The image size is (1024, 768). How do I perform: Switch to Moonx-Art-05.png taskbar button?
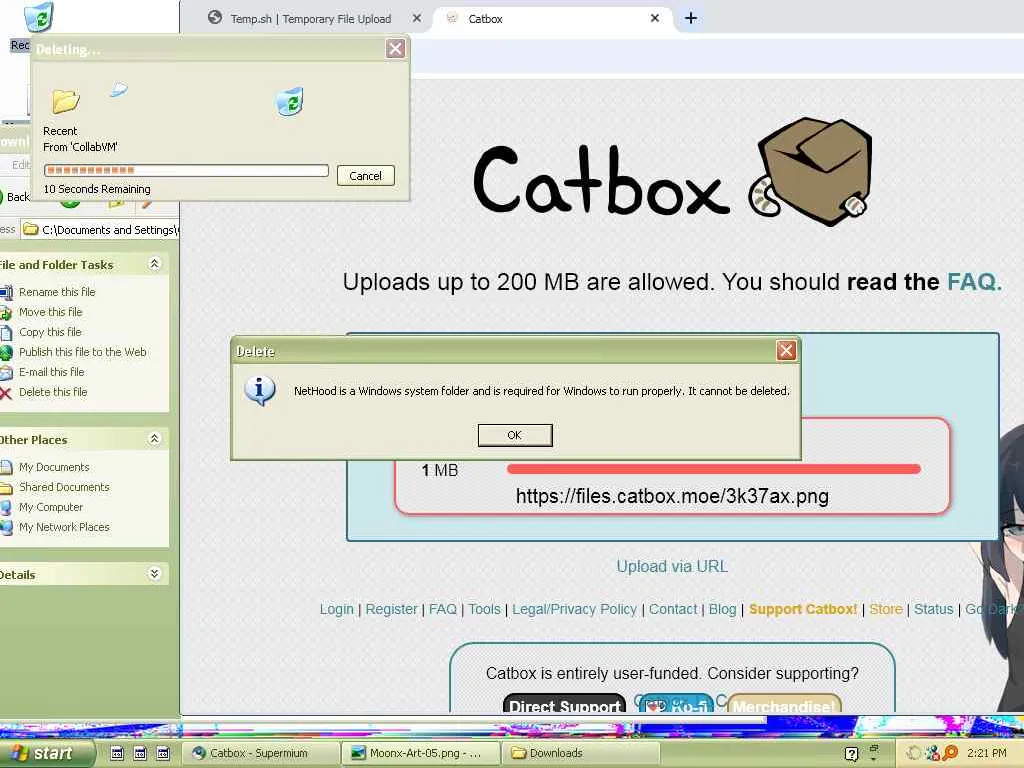[x=421, y=753]
